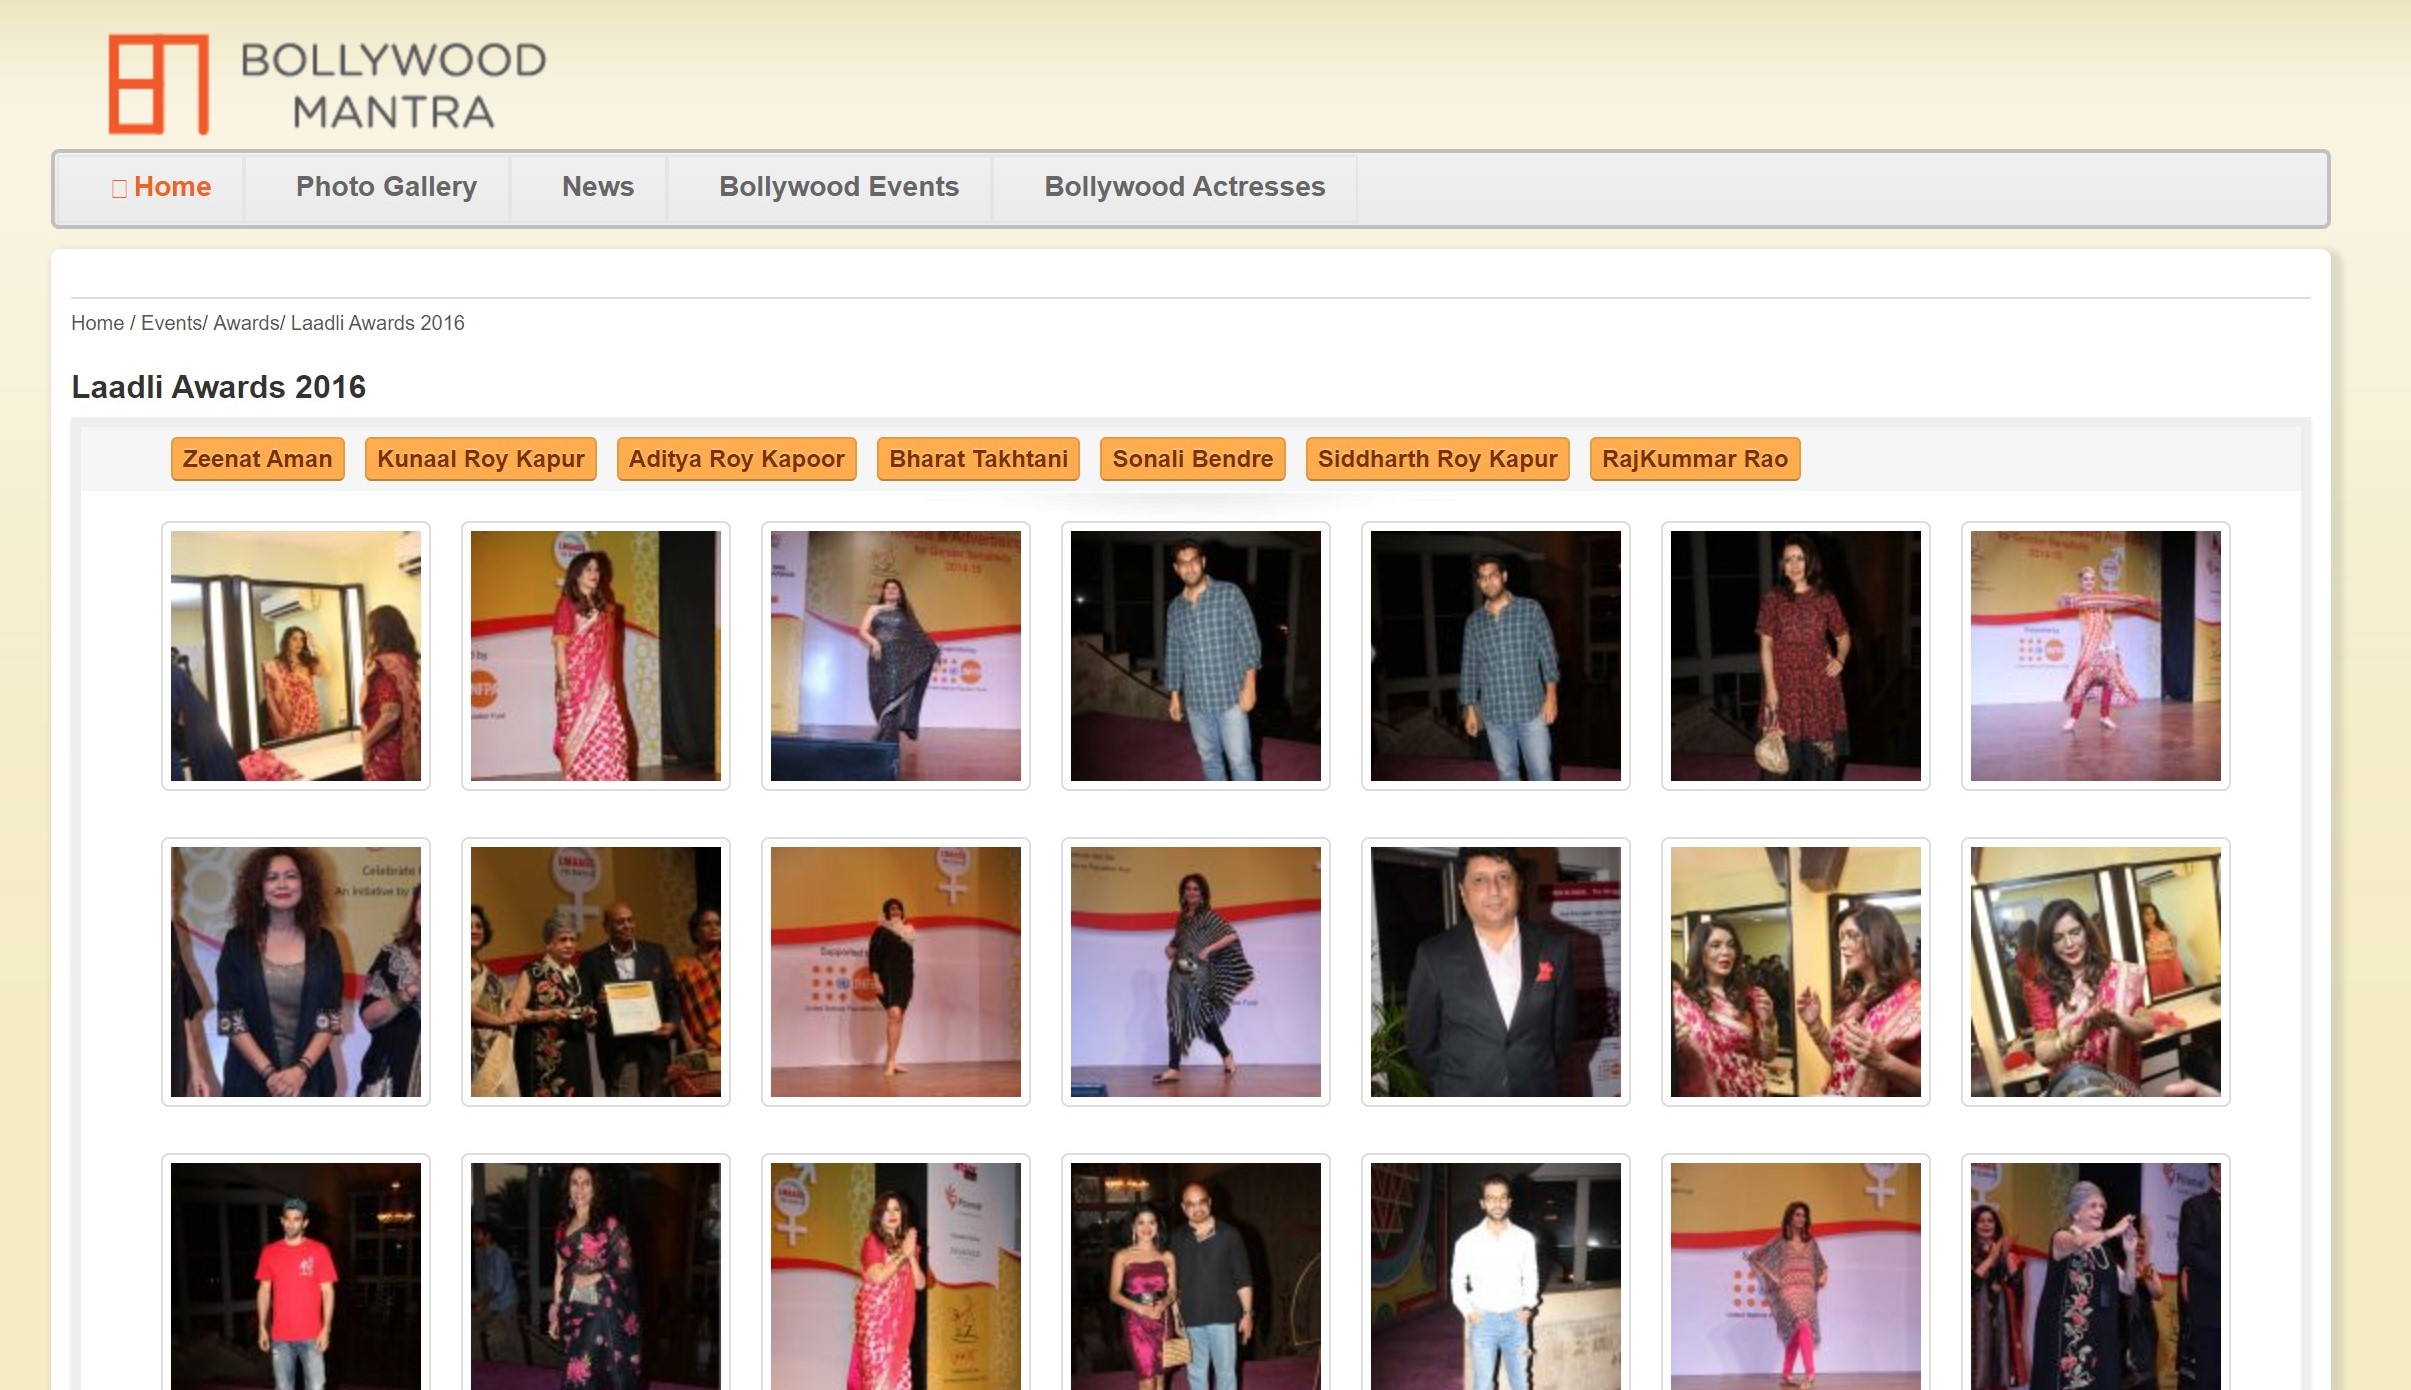Open photo of woman in red printed dress
2411x1390 pixels.
1796,656
